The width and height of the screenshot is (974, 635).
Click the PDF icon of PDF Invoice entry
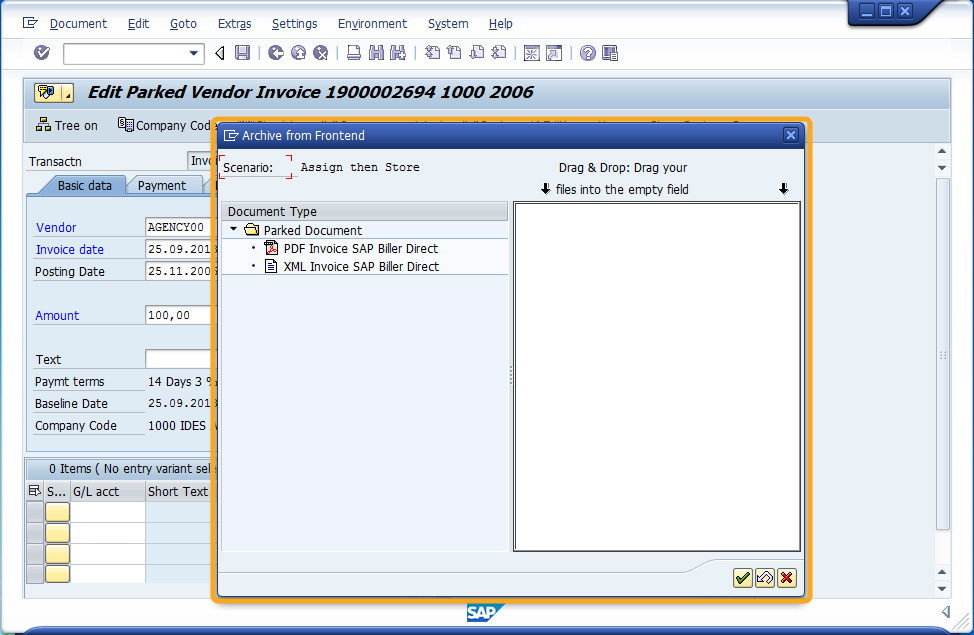coord(271,248)
